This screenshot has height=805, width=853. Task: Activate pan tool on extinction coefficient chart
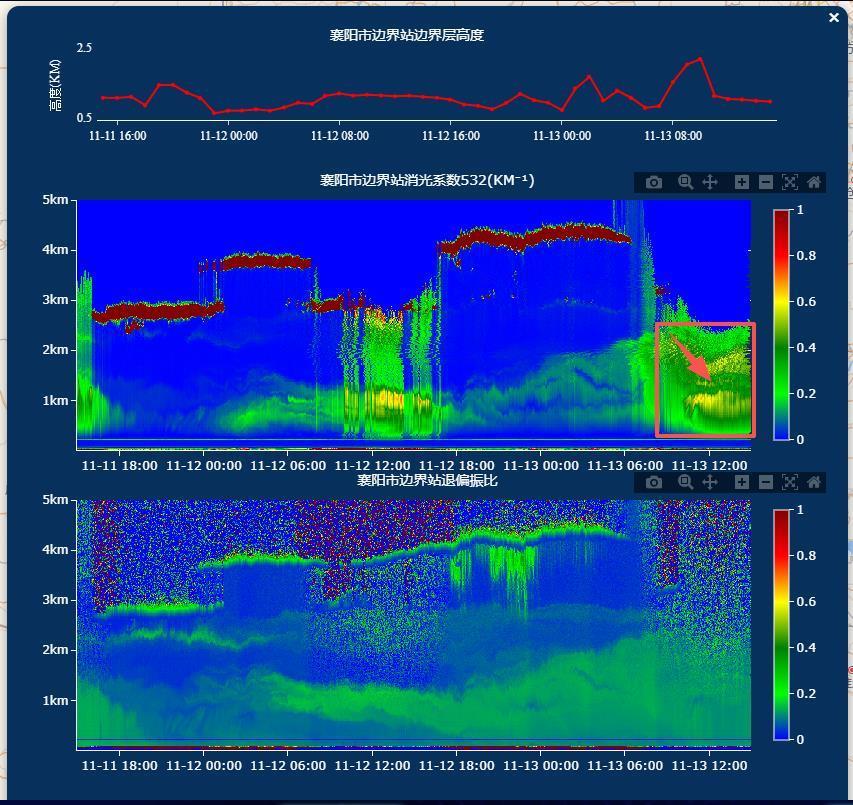point(710,182)
